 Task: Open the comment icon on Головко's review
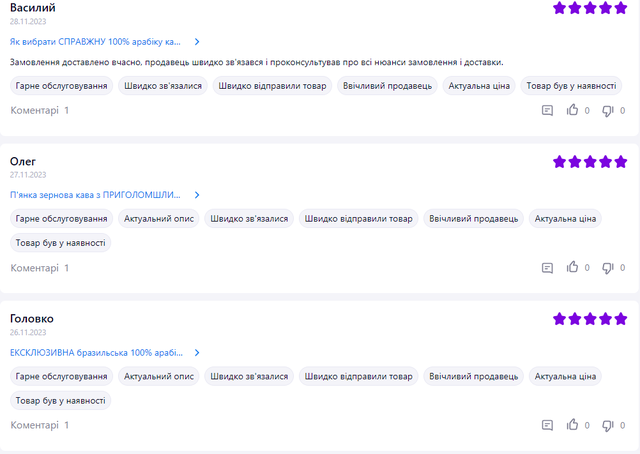click(547, 425)
